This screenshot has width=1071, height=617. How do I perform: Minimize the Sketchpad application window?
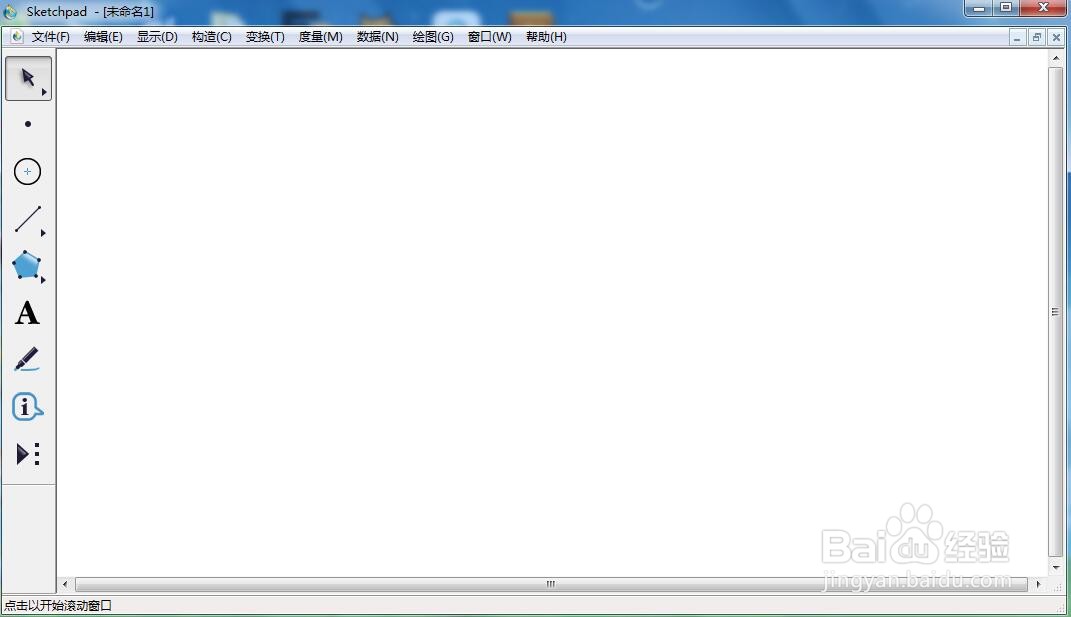pos(979,8)
